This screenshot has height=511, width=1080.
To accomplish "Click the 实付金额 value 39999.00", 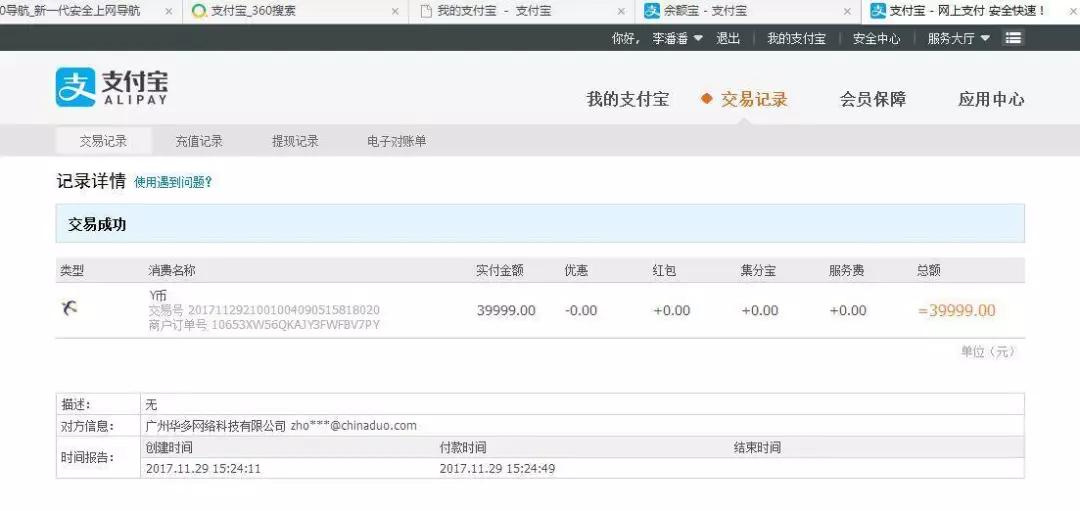I will (x=506, y=311).
